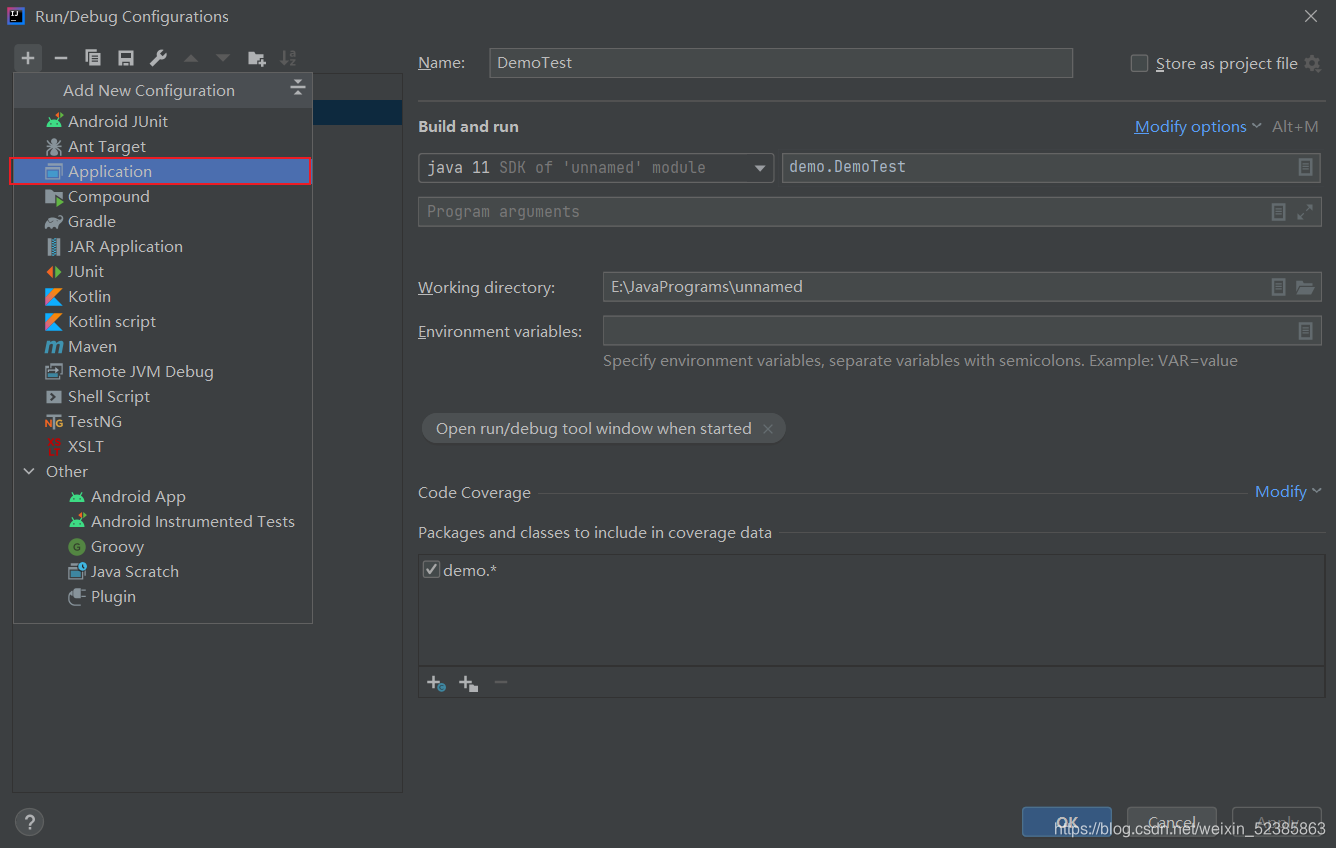Enable Store as project file checkbox
This screenshot has width=1336, height=848.
[x=1139, y=63]
